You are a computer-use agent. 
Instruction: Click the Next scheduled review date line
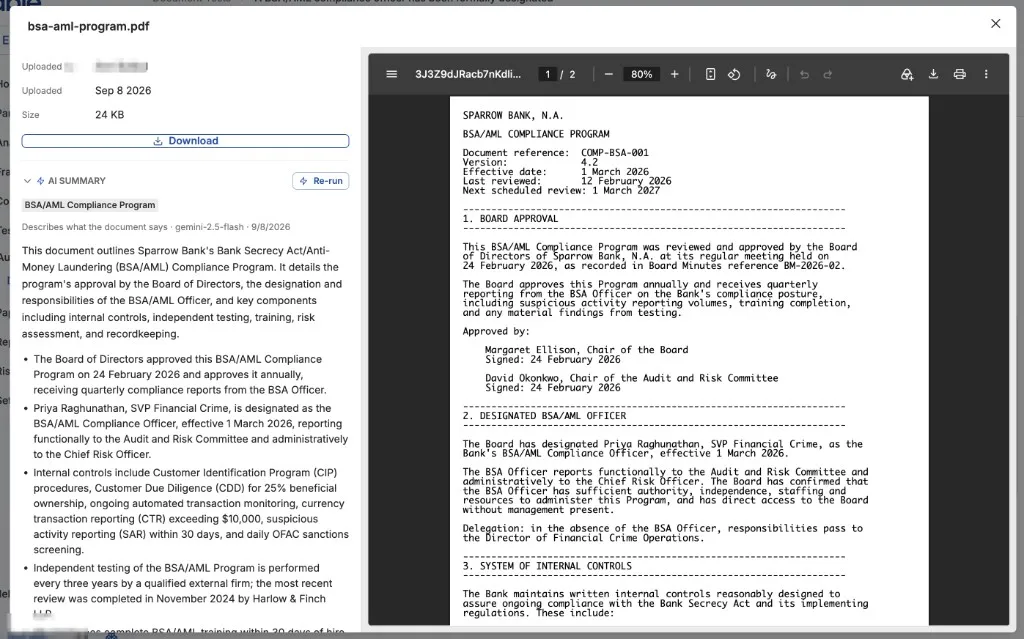(x=561, y=191)
